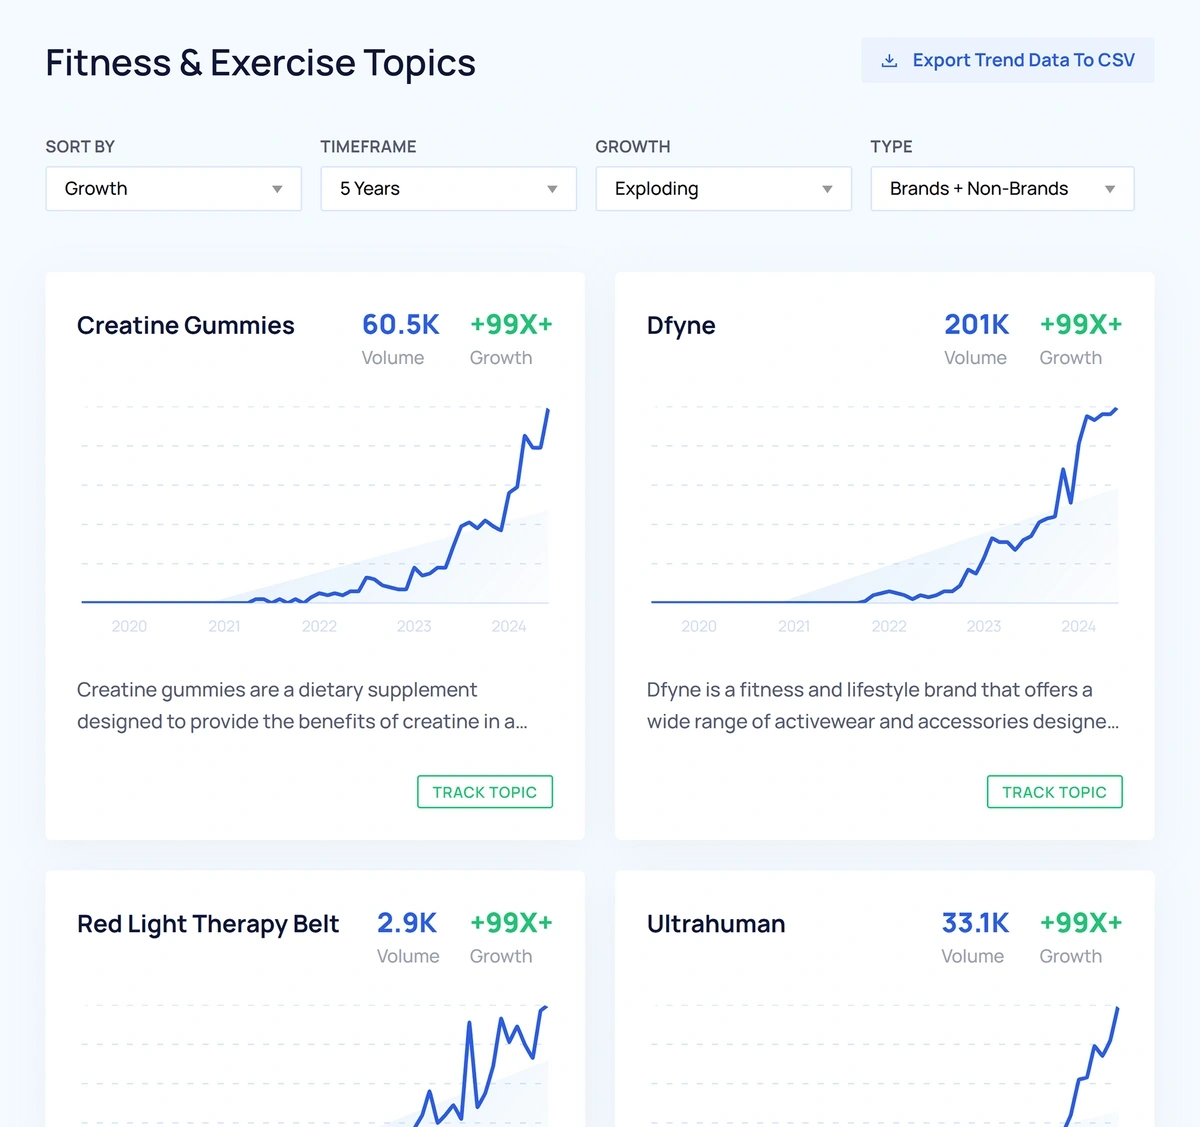Open the Creatine Gummies topic title

click(x=186, y=325)
